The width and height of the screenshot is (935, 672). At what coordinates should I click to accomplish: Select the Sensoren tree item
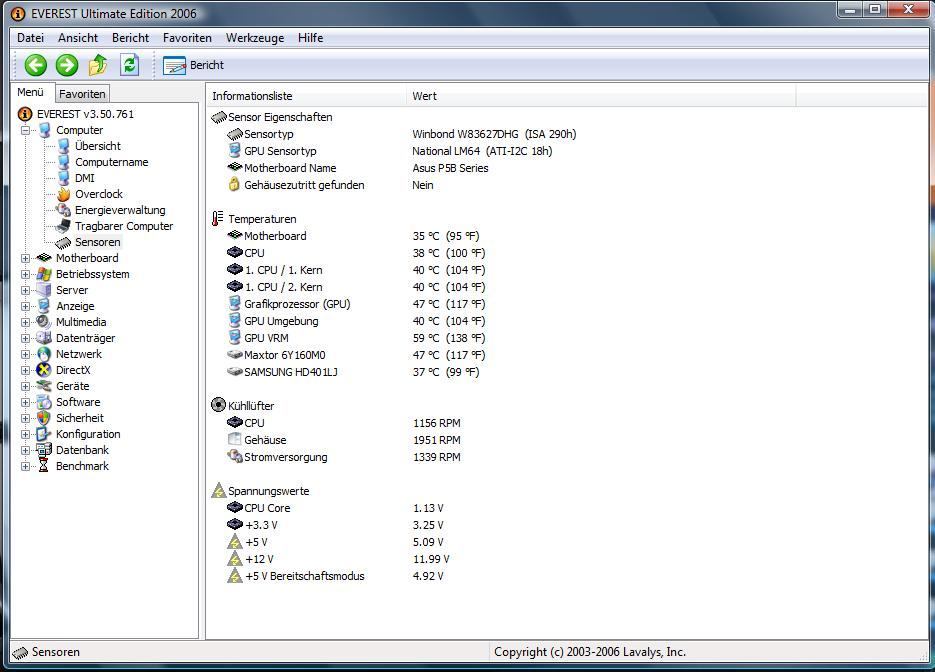click(x=98, y=242)
